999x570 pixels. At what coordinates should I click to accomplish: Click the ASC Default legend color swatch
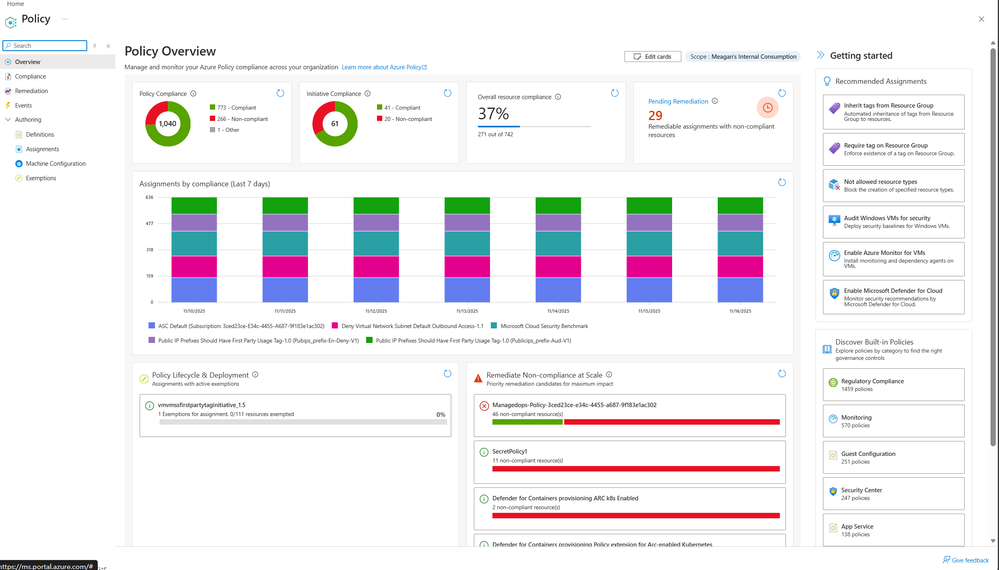(152, 325)
